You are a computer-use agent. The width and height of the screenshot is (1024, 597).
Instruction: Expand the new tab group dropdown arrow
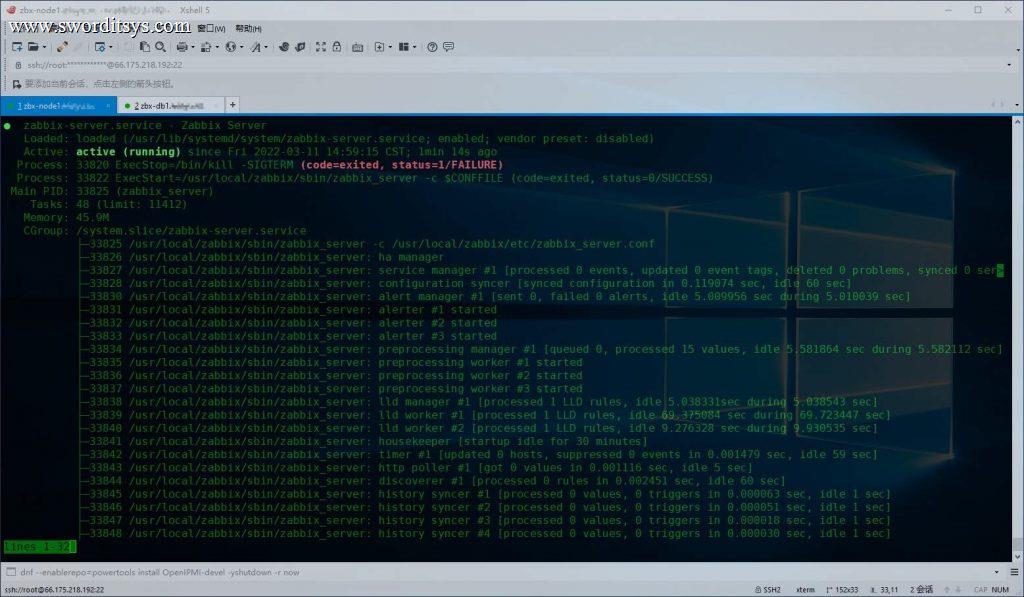coord(390,47)
